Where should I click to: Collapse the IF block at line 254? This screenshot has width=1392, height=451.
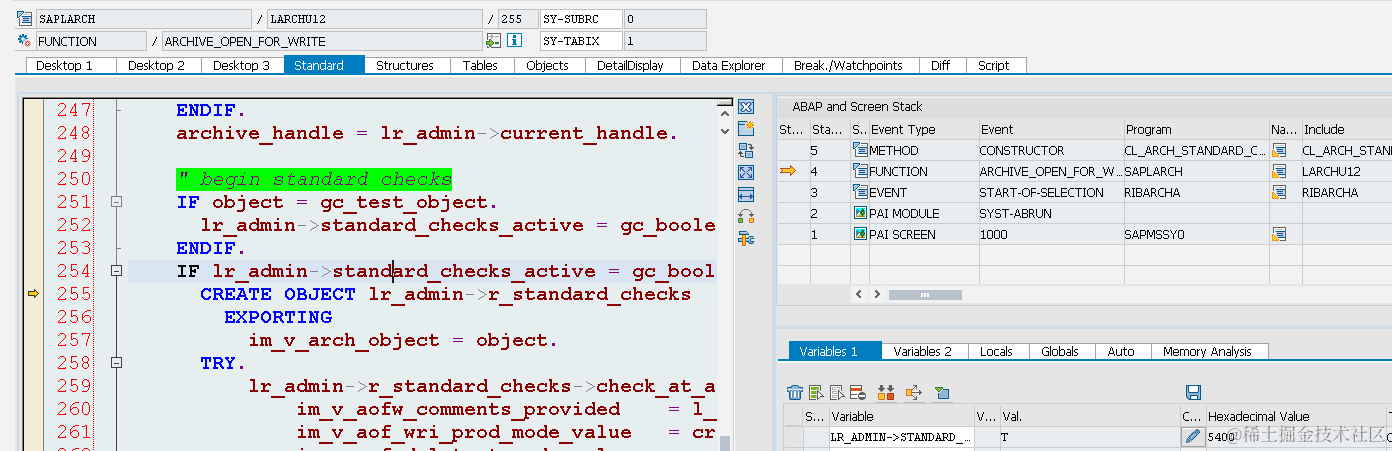(x=117, y=271)
